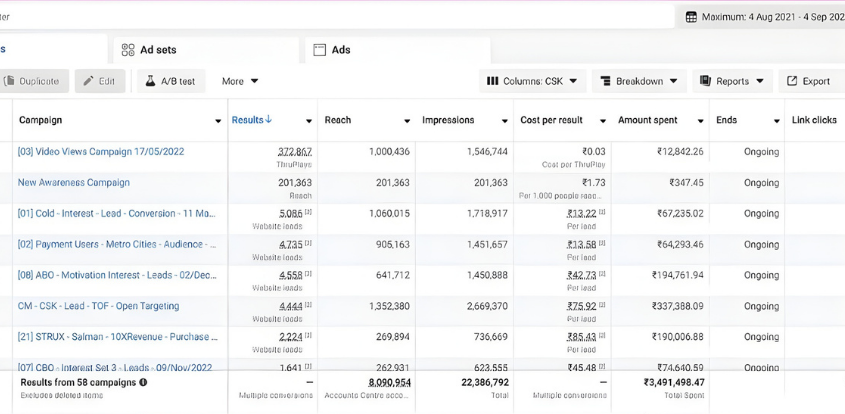Open the Video Views Campaign 17/05/2022 link

pos(101,152)
